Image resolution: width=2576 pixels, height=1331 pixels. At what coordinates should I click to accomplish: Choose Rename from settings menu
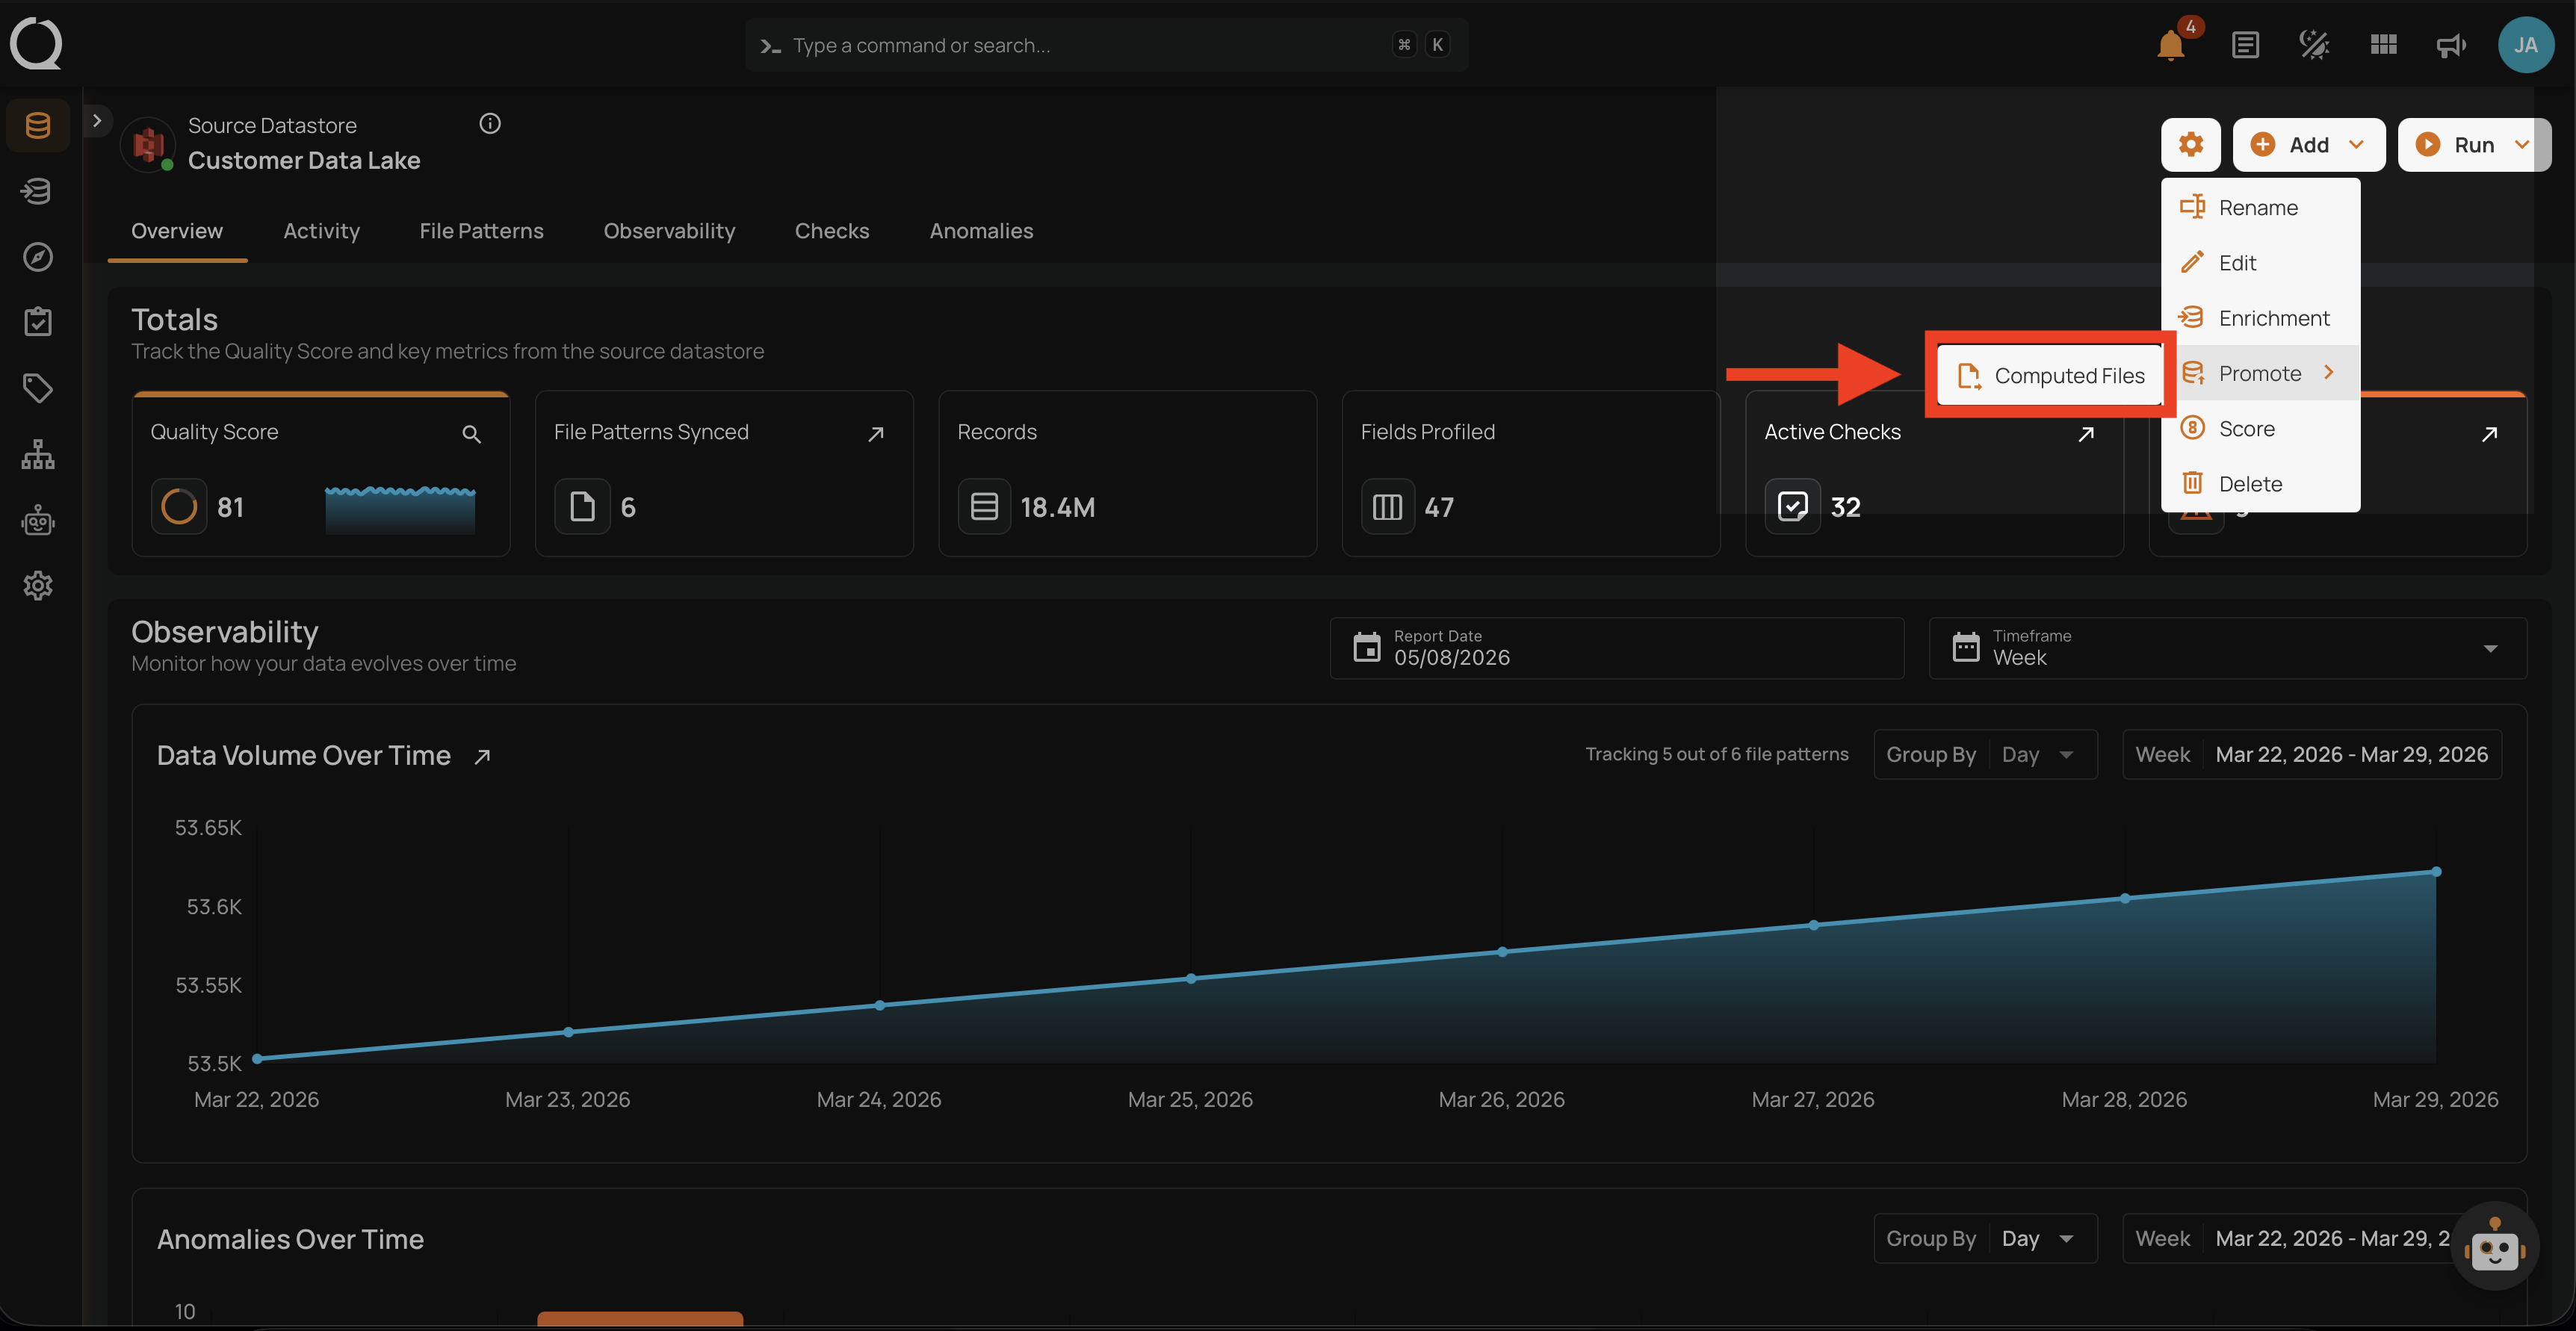2260,207
